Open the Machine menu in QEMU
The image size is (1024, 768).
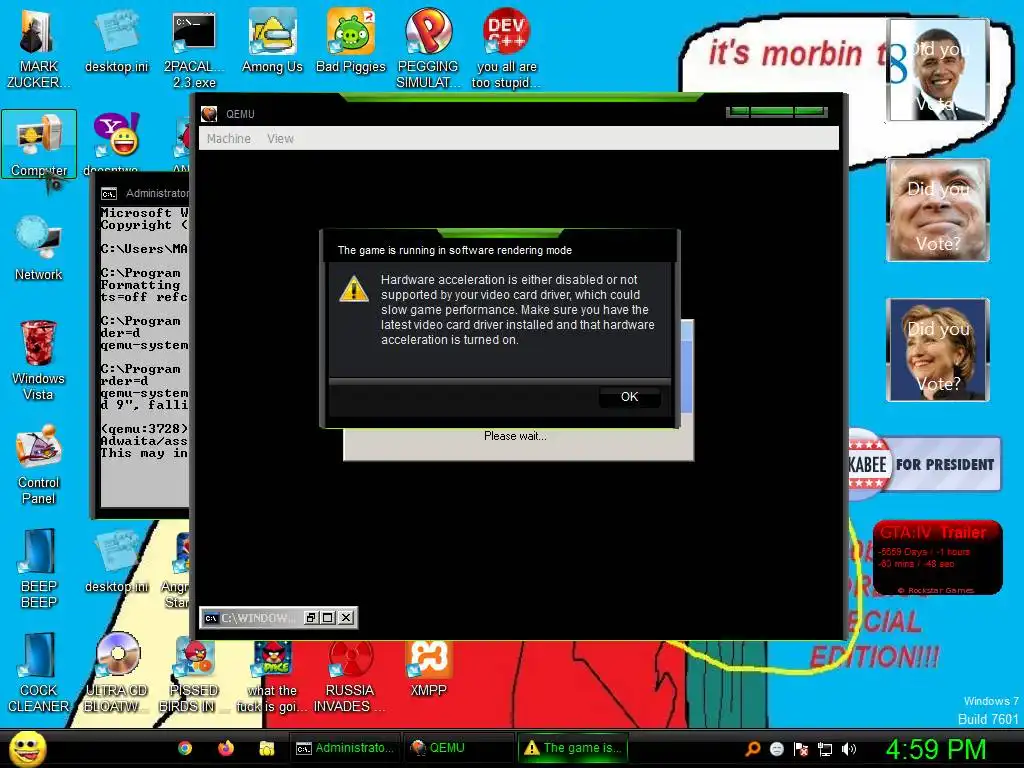click(229, 138)
